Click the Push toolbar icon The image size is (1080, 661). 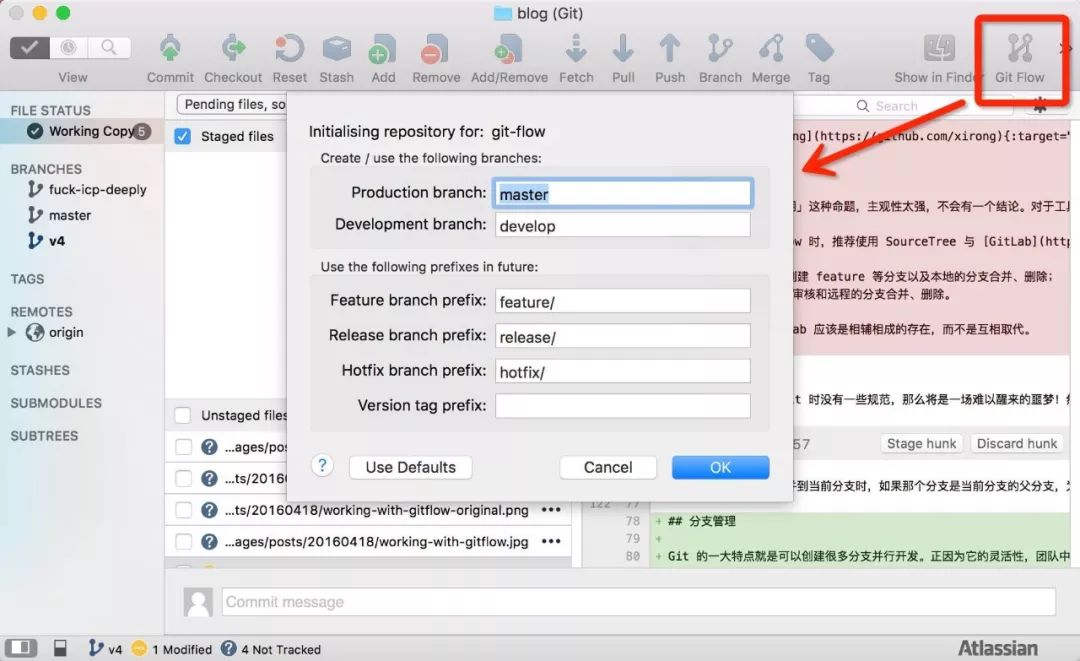pos(669,50)
